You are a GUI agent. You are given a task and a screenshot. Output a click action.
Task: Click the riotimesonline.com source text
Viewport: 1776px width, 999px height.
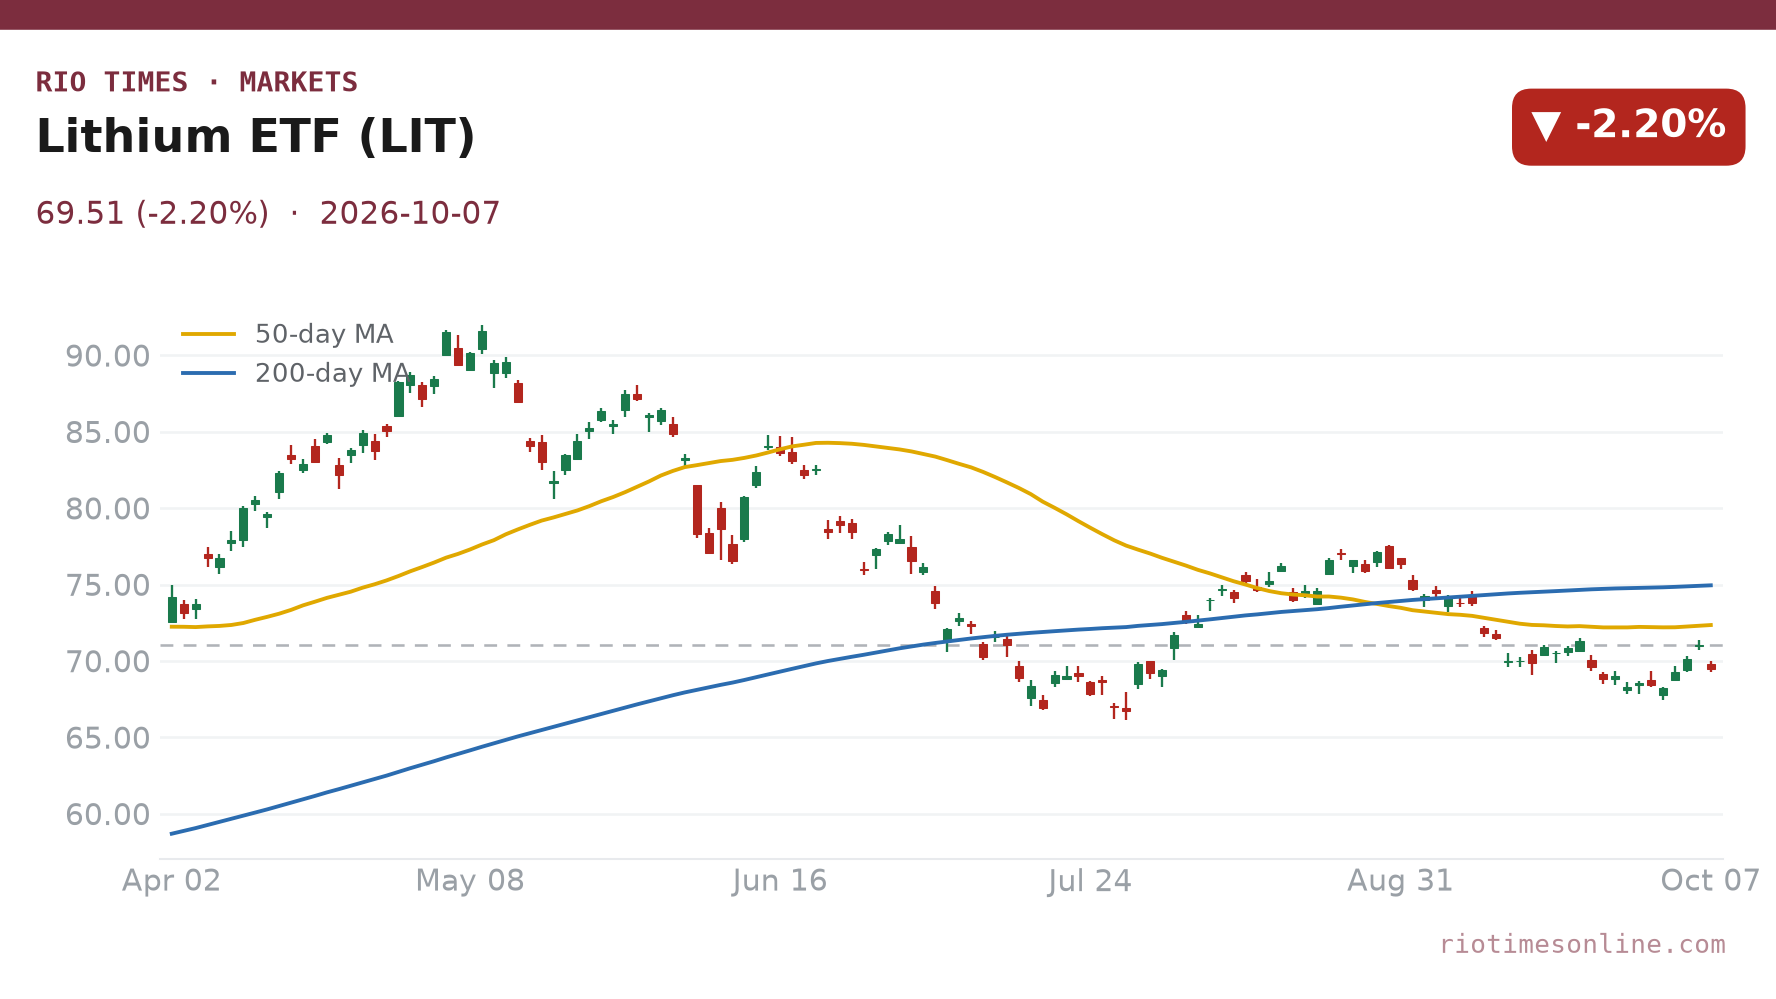(x=1582, y=945)
